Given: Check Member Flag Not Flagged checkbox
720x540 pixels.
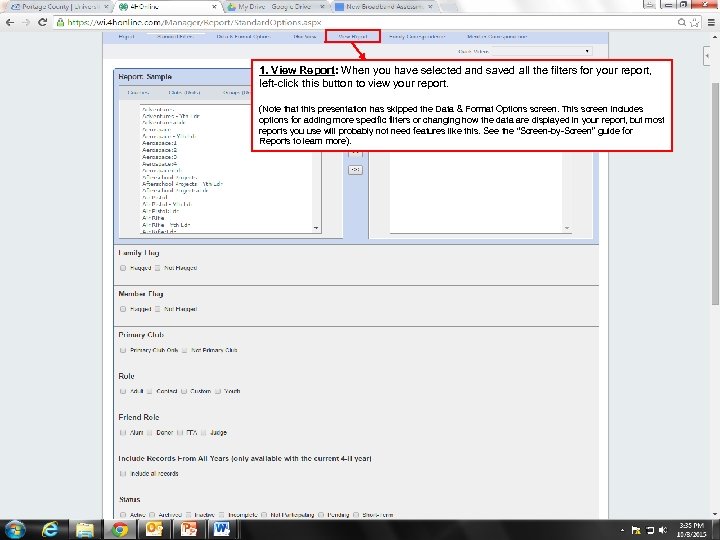Looking at the screenshot, I should tap(158, 309).
